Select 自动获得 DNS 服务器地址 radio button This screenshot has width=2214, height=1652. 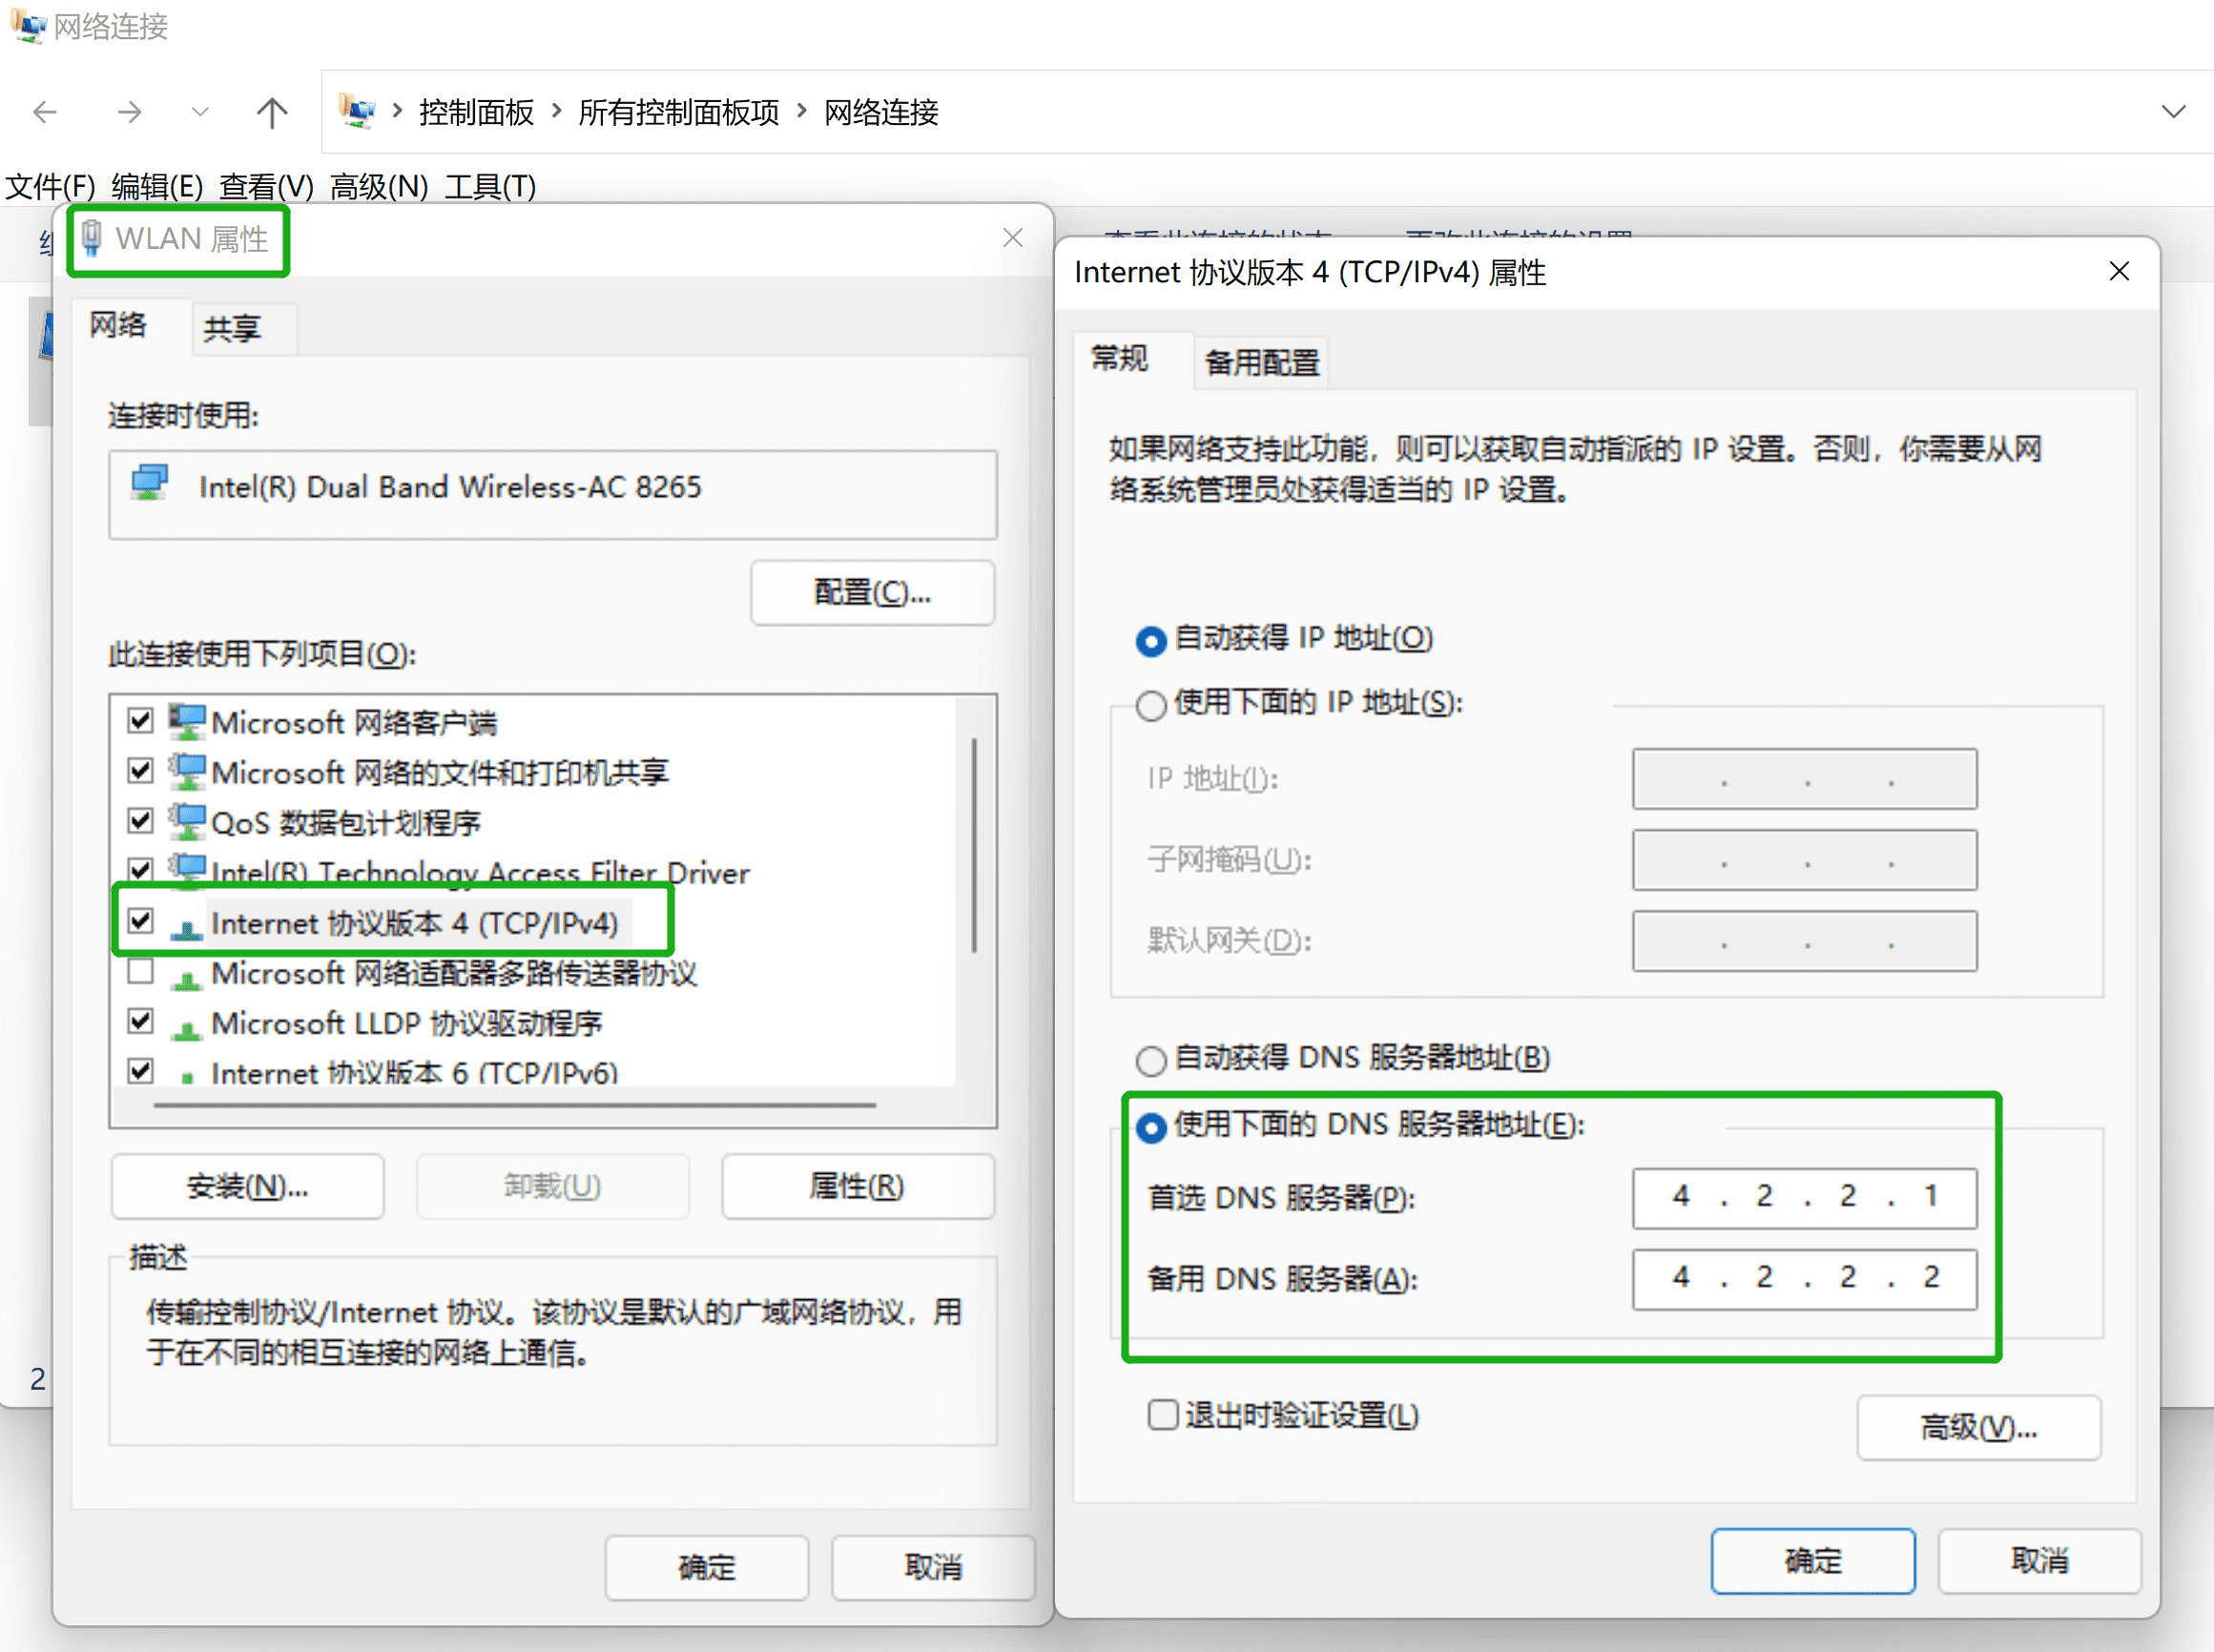(1150, 1060)
